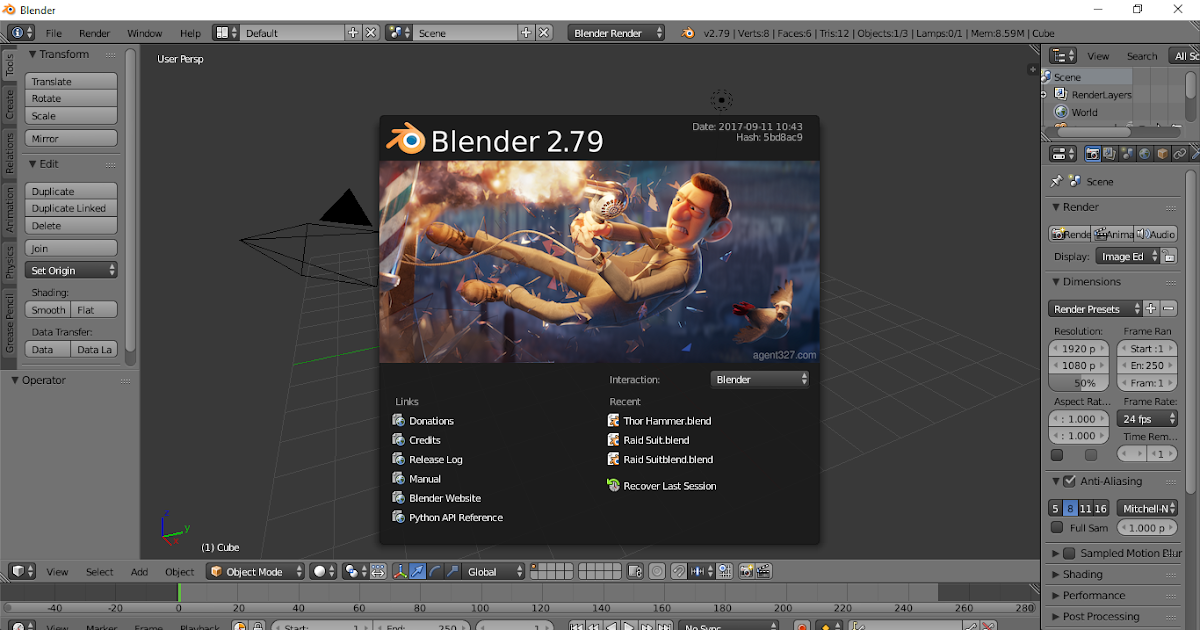Open the Properties editor type selector
Image resolution: width=1200 pixels, height=630 pixels.
(x=1063, y=154)
